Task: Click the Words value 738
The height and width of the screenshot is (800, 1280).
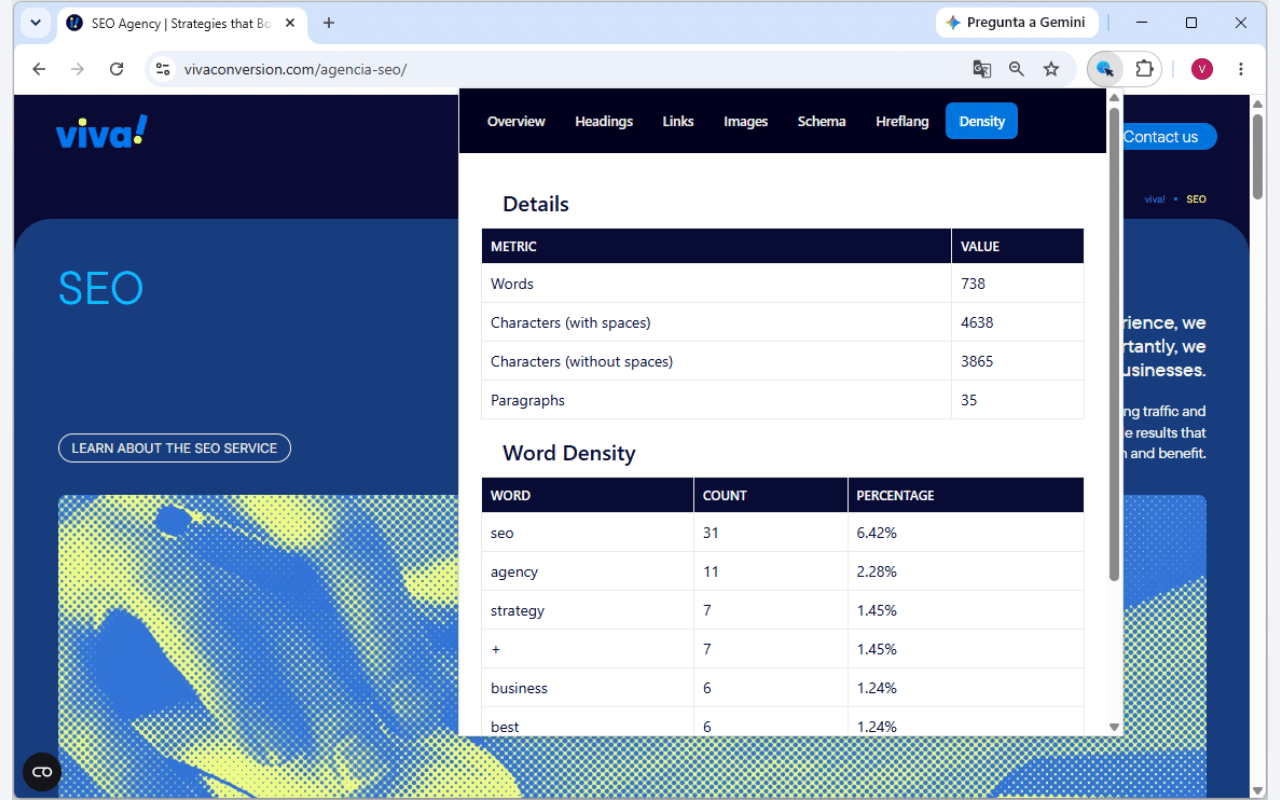Action: pyautogui.click(x=973, y=284)
